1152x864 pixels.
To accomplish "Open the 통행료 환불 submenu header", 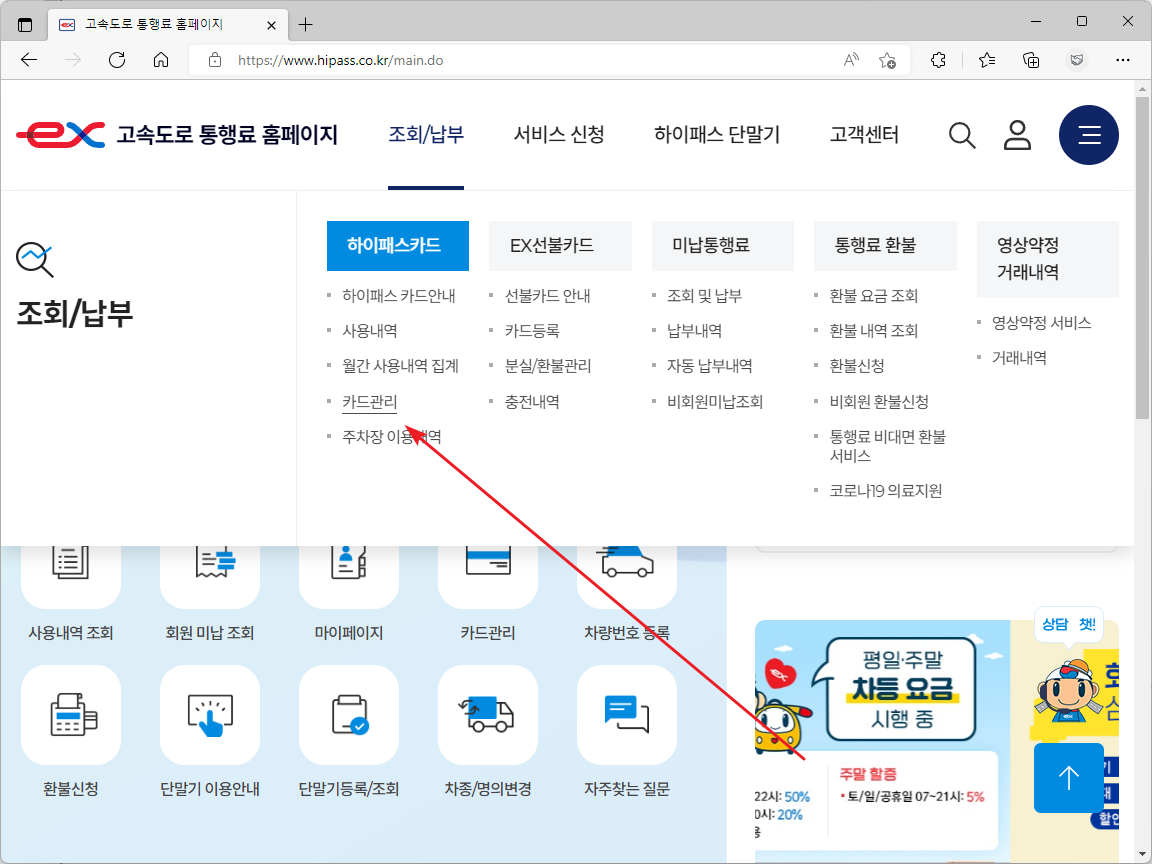I will (885, 245).
